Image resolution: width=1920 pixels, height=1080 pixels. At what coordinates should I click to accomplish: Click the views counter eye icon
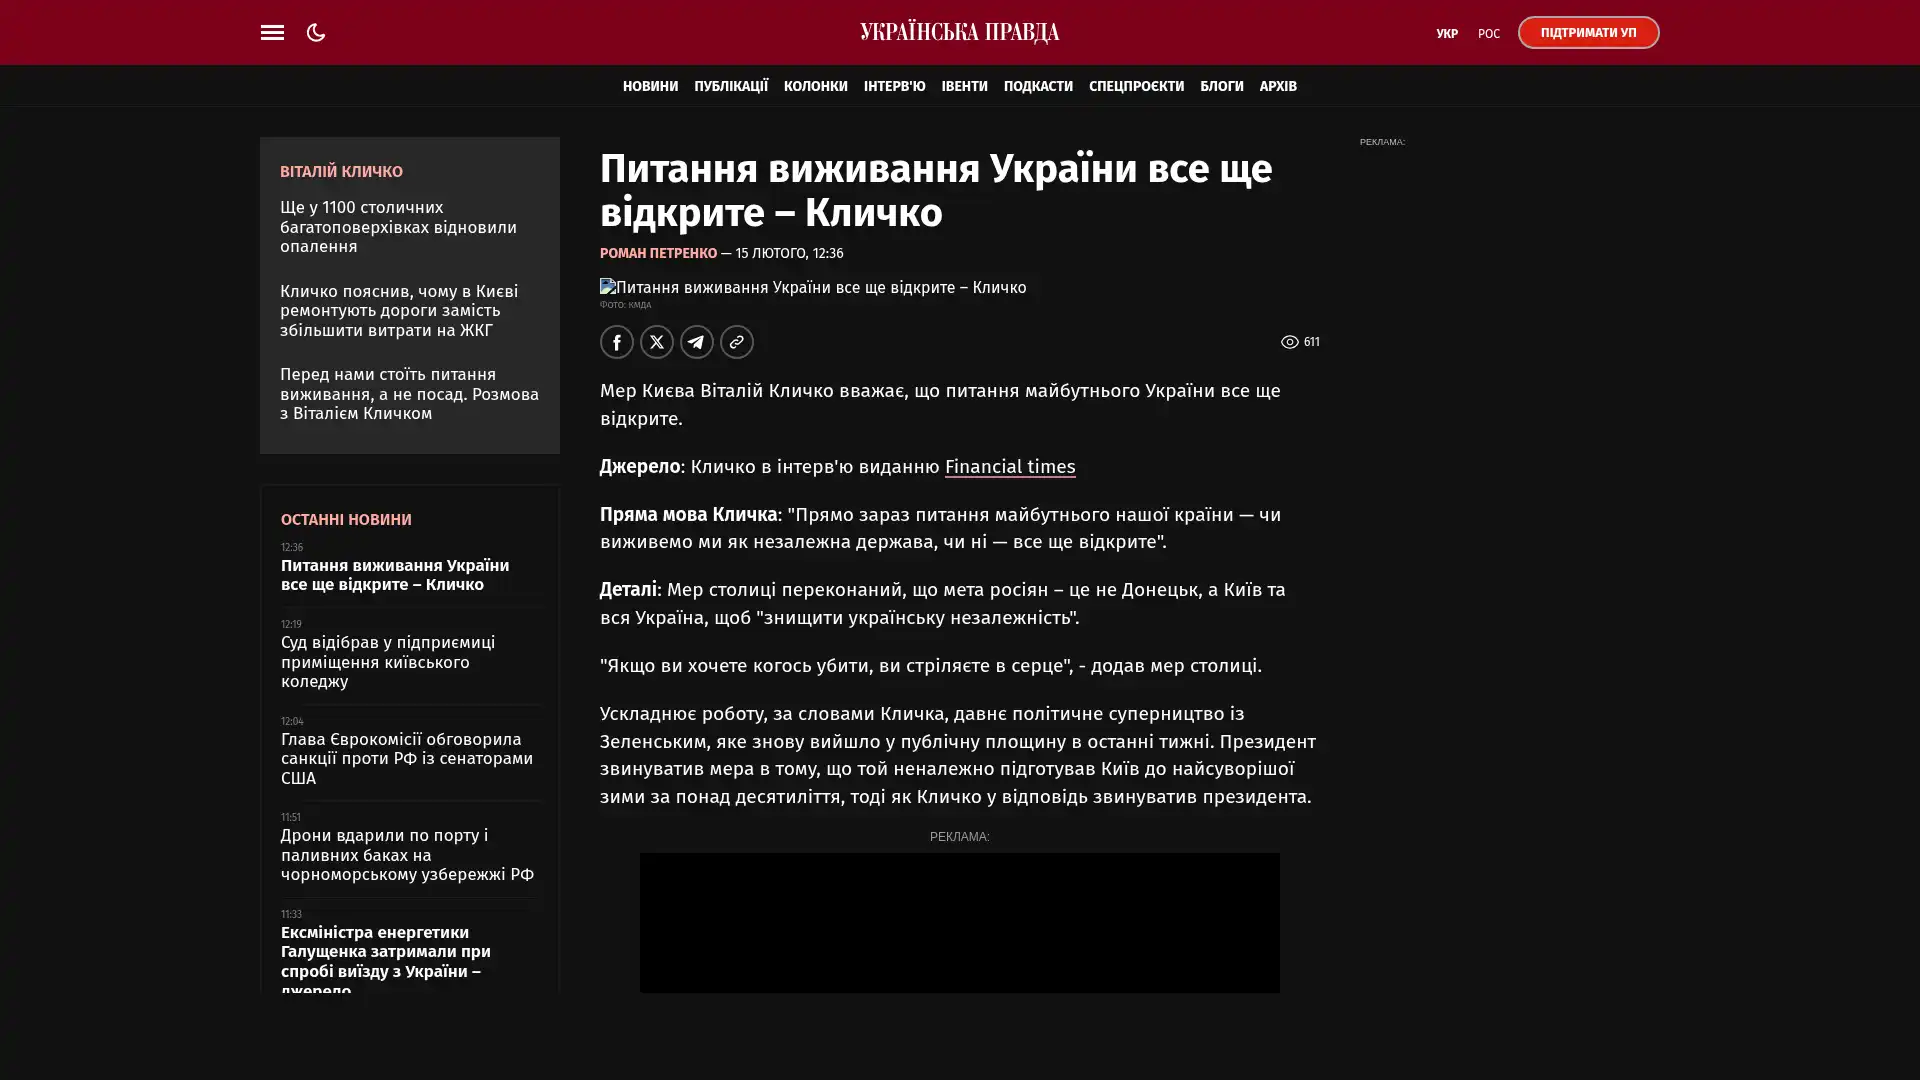(1289, 342)
